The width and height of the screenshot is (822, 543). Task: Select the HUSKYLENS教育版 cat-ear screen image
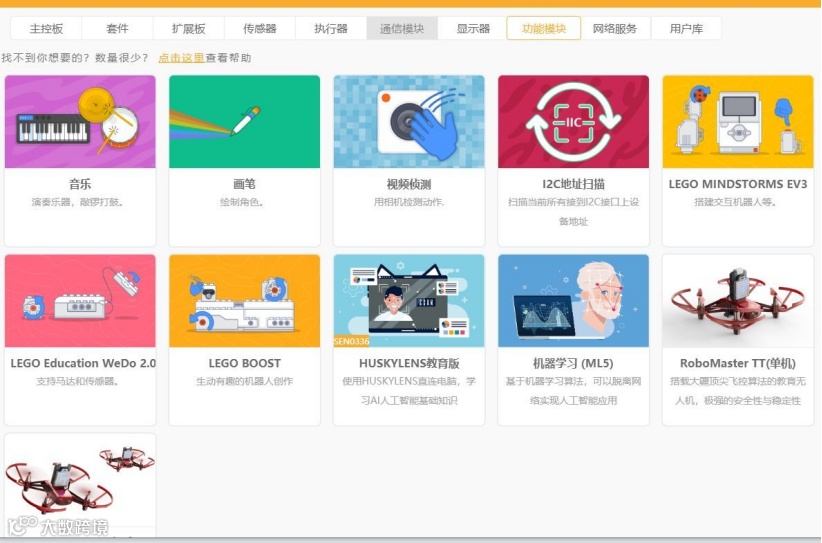click(409, 301)
